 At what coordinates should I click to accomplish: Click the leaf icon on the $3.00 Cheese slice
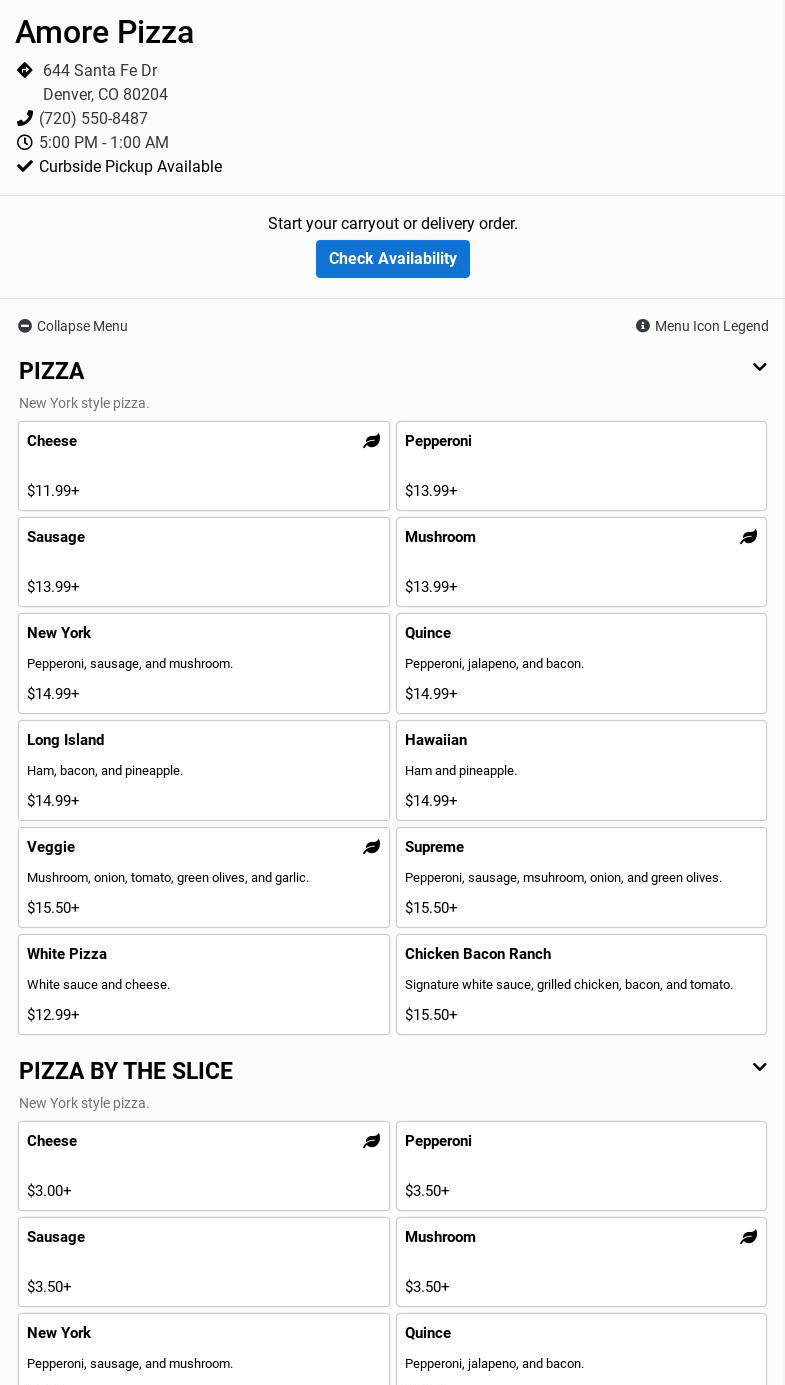pos(371,1141)
